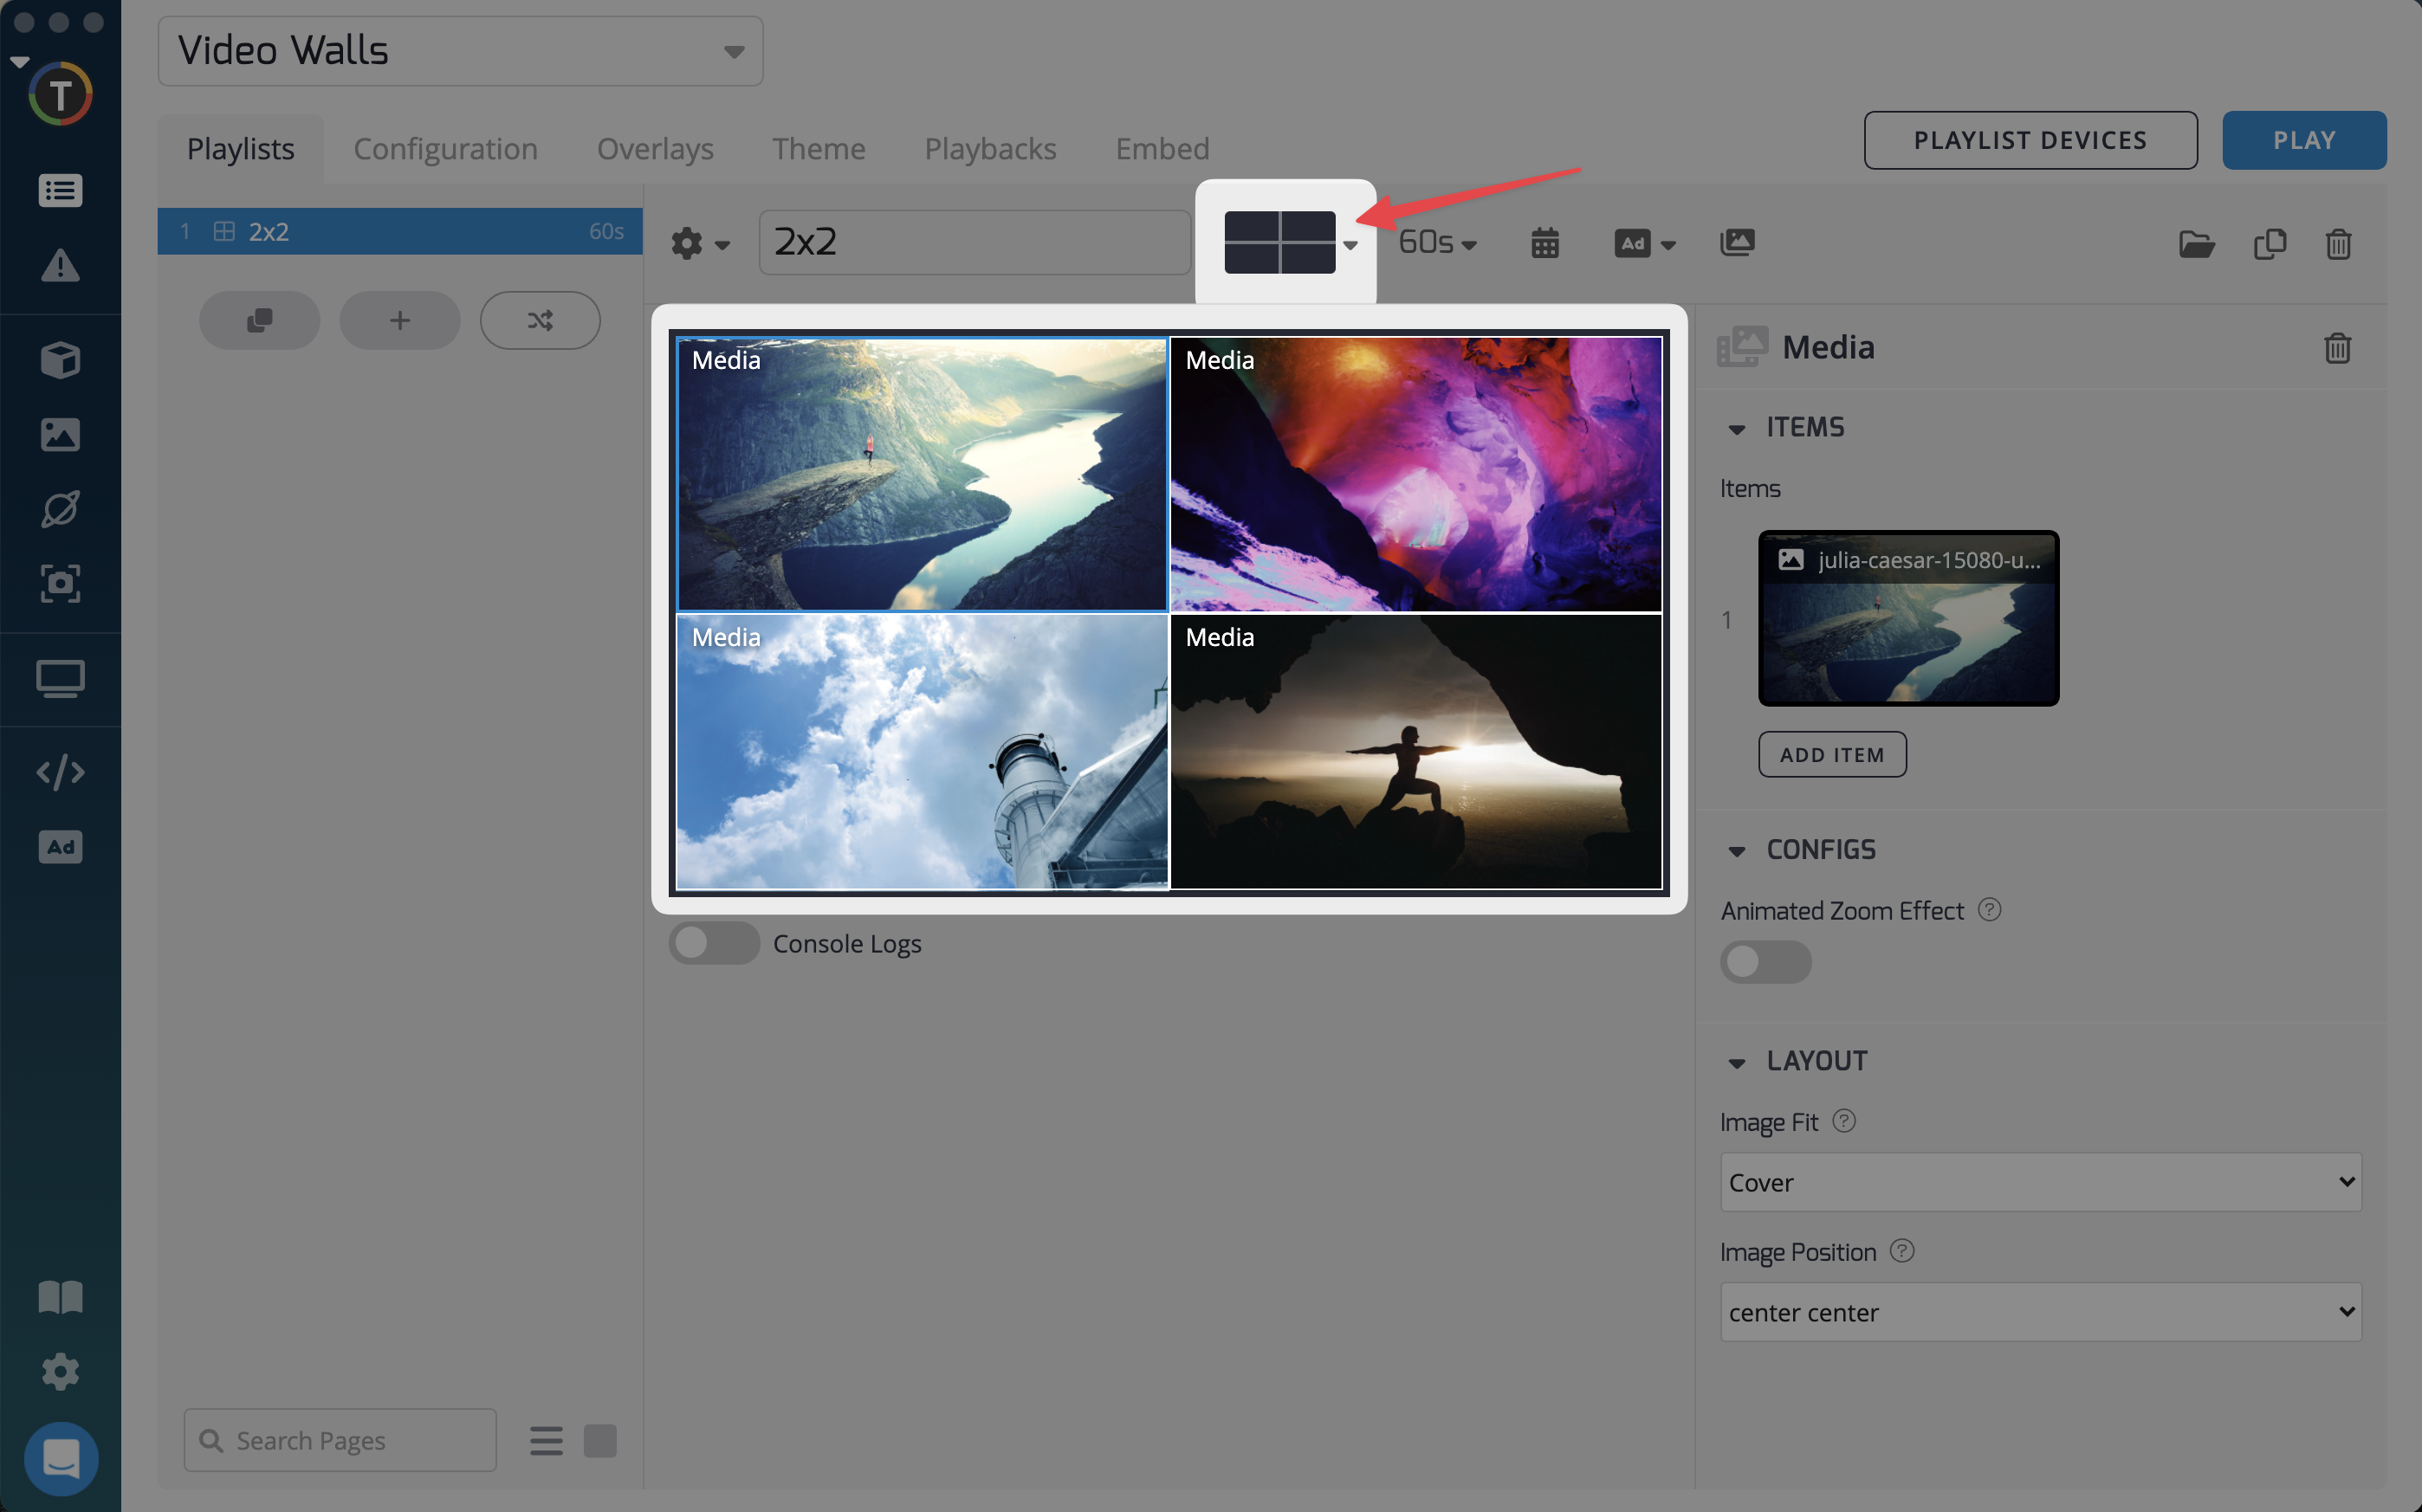The image size is (2422, 1512).
Task: Switch to the Overlays tab
Action: [655, 149]
